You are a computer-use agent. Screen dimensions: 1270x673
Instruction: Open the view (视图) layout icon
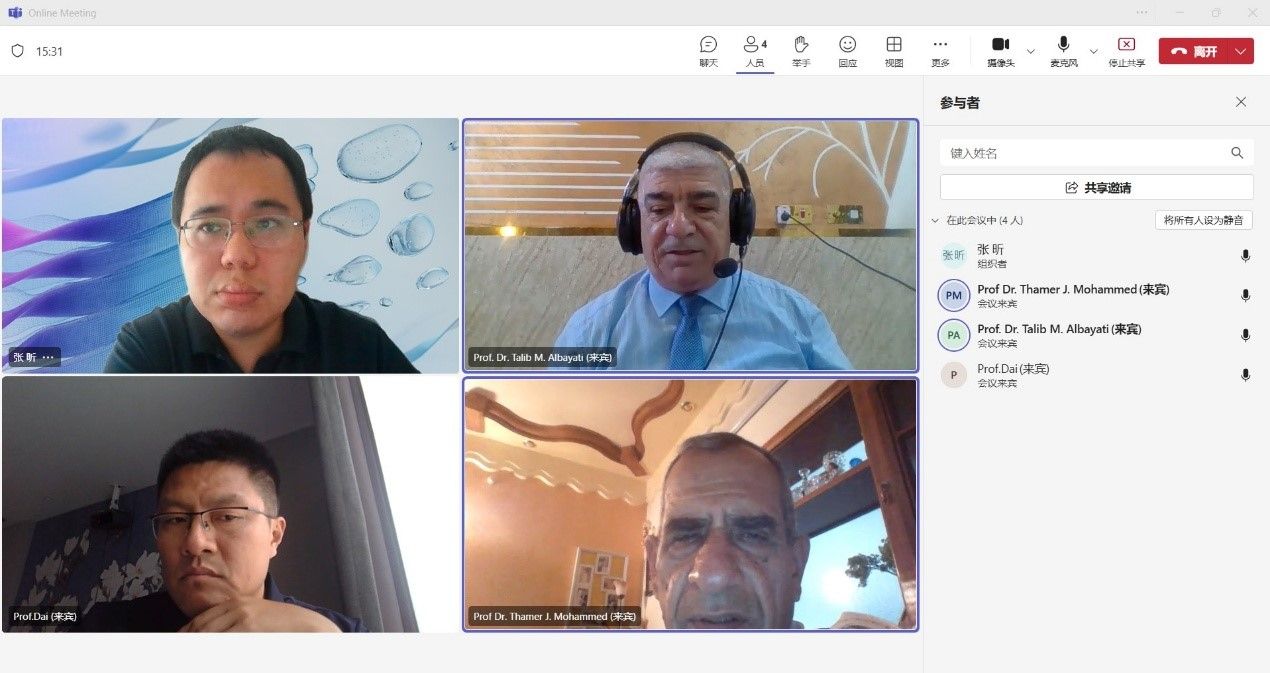[894, 45]
